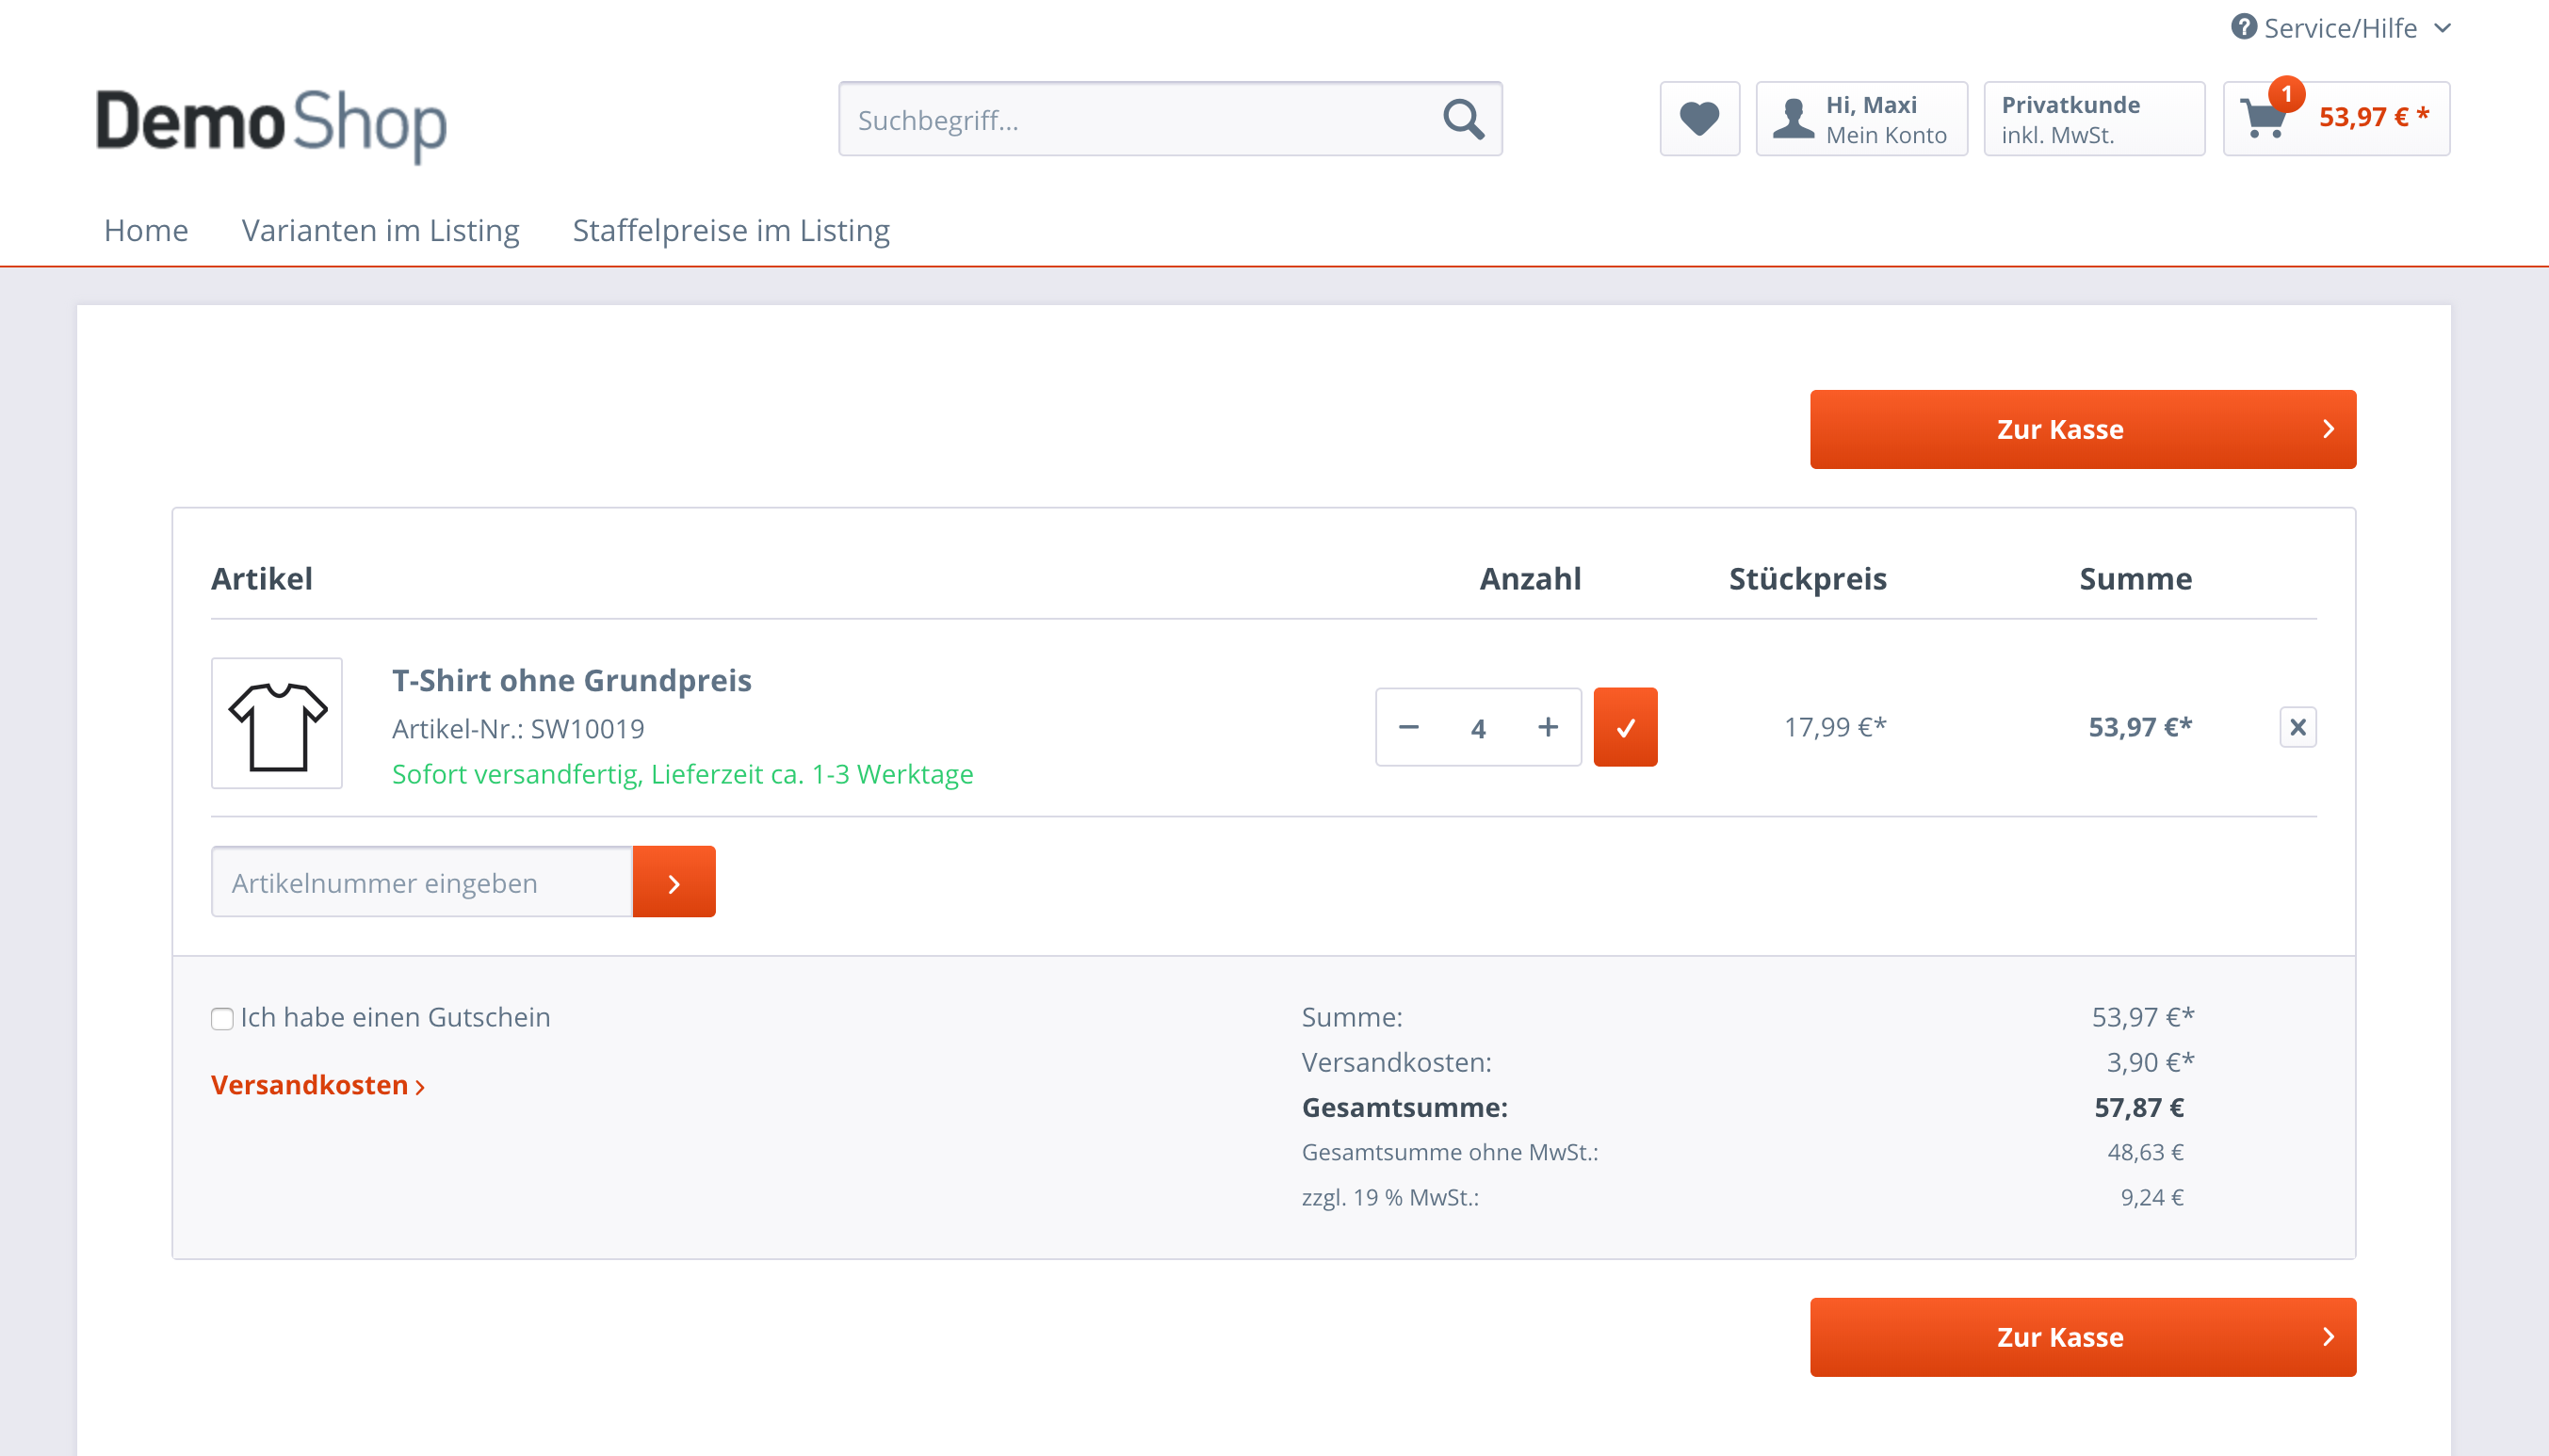Increase T-Shirt quantity with plus

pos(1547,727)
